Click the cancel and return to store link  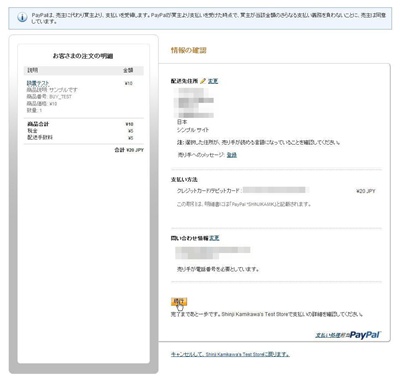(x=230, y=354)
